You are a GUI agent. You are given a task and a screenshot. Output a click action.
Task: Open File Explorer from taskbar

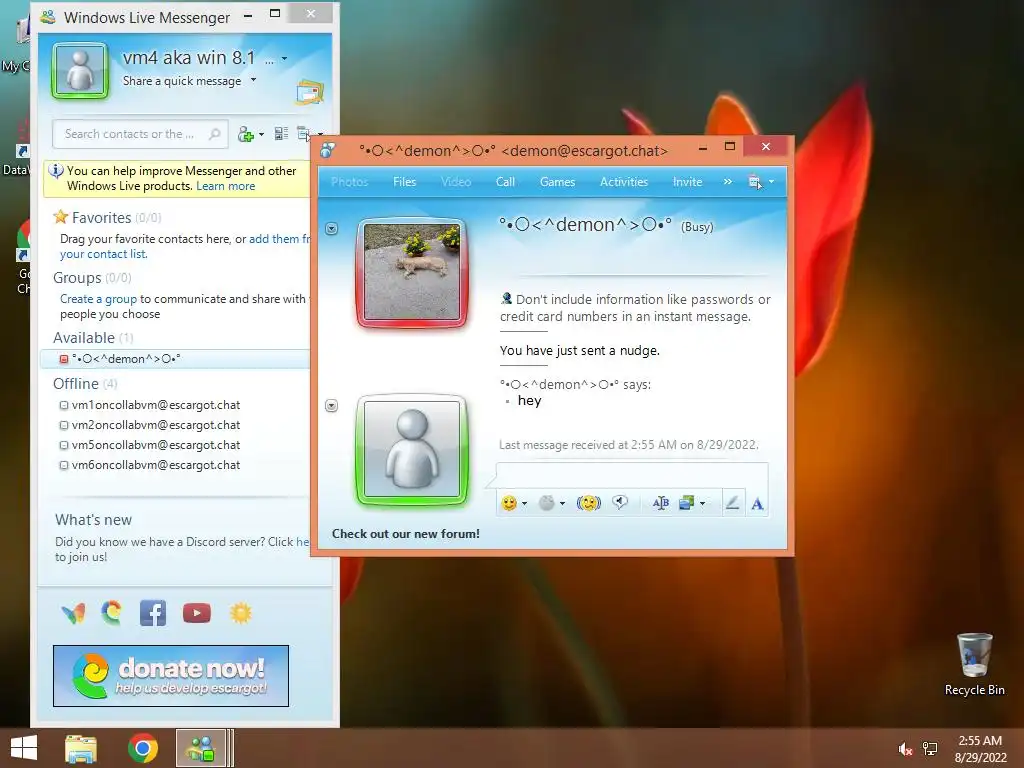(x=81, y=748)
